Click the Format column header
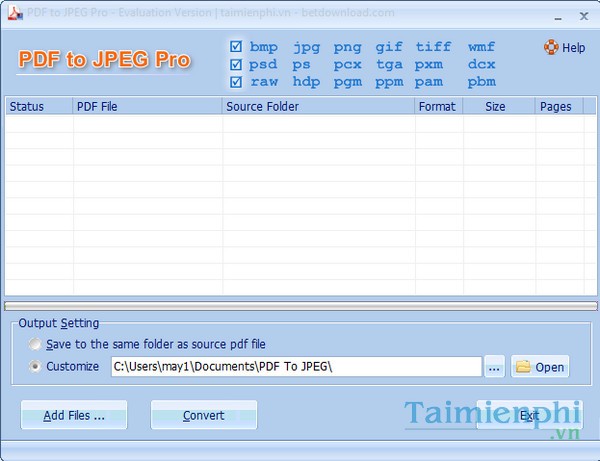Viewport: 600px width, 461px height. pos(439,106)
